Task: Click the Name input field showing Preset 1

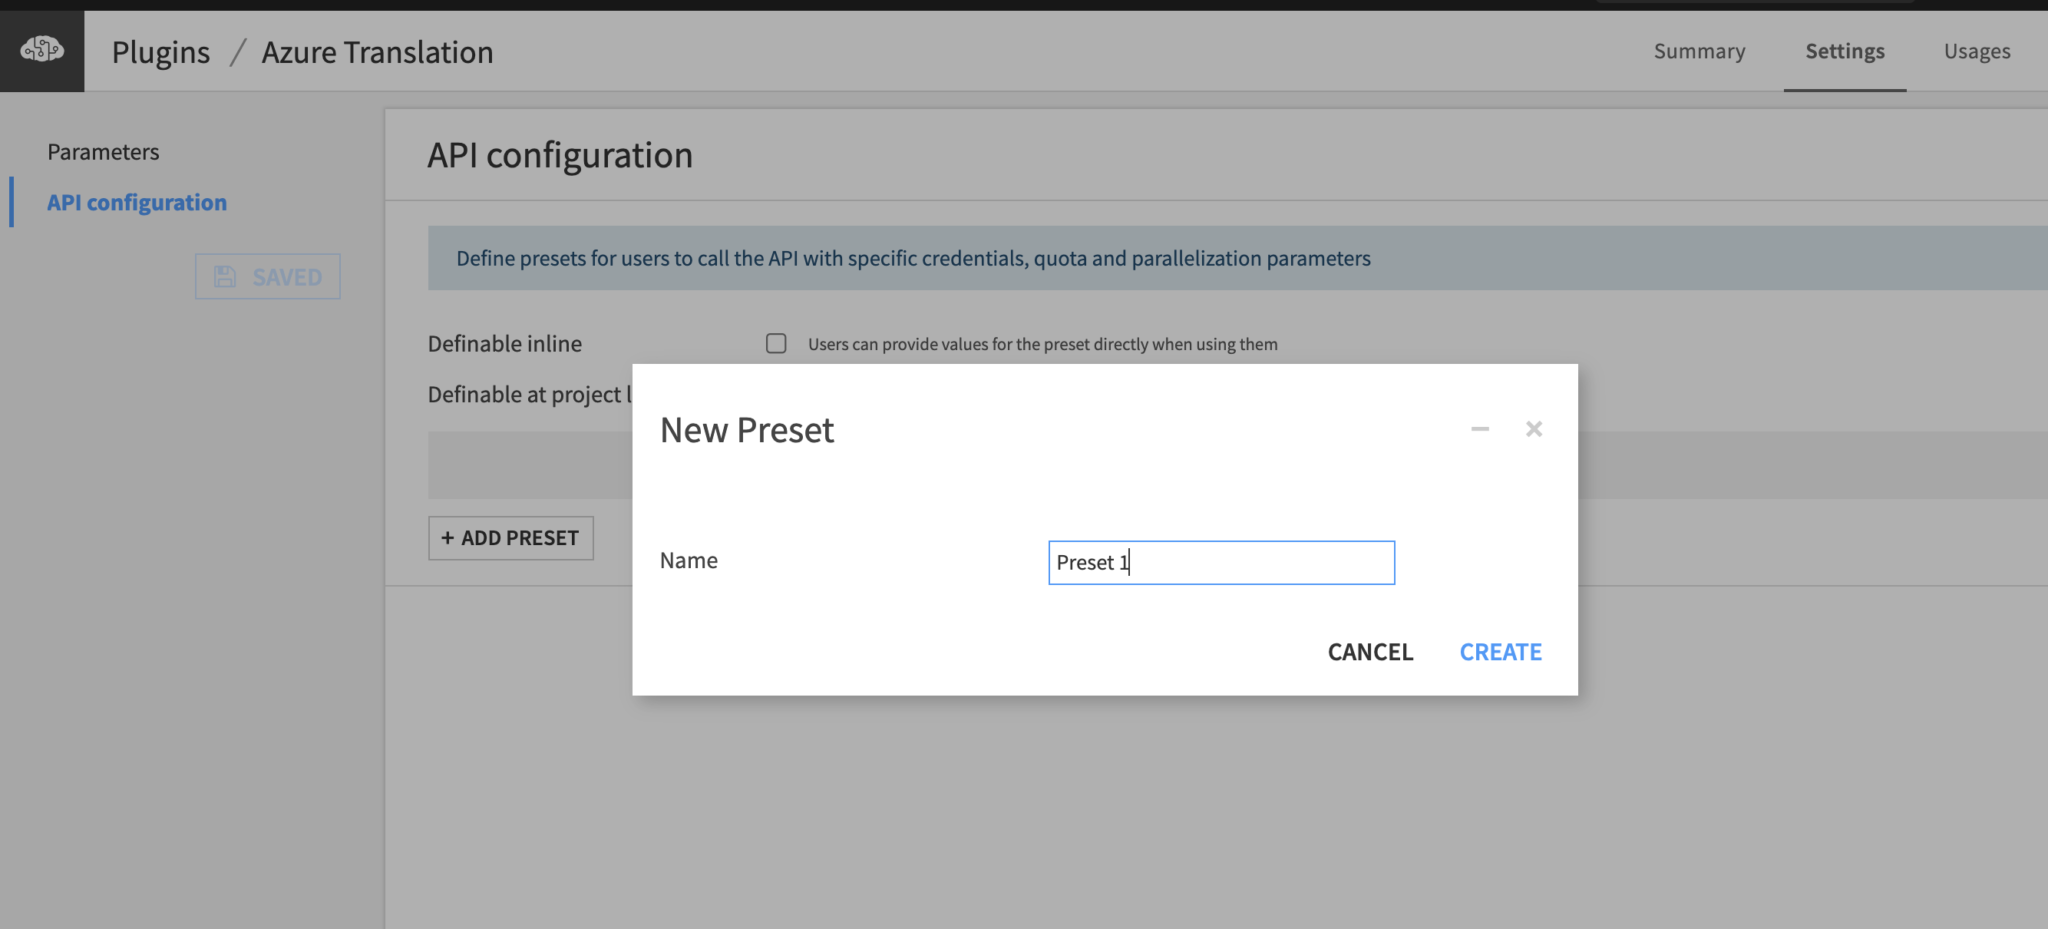Action: tap(1220, 562)
